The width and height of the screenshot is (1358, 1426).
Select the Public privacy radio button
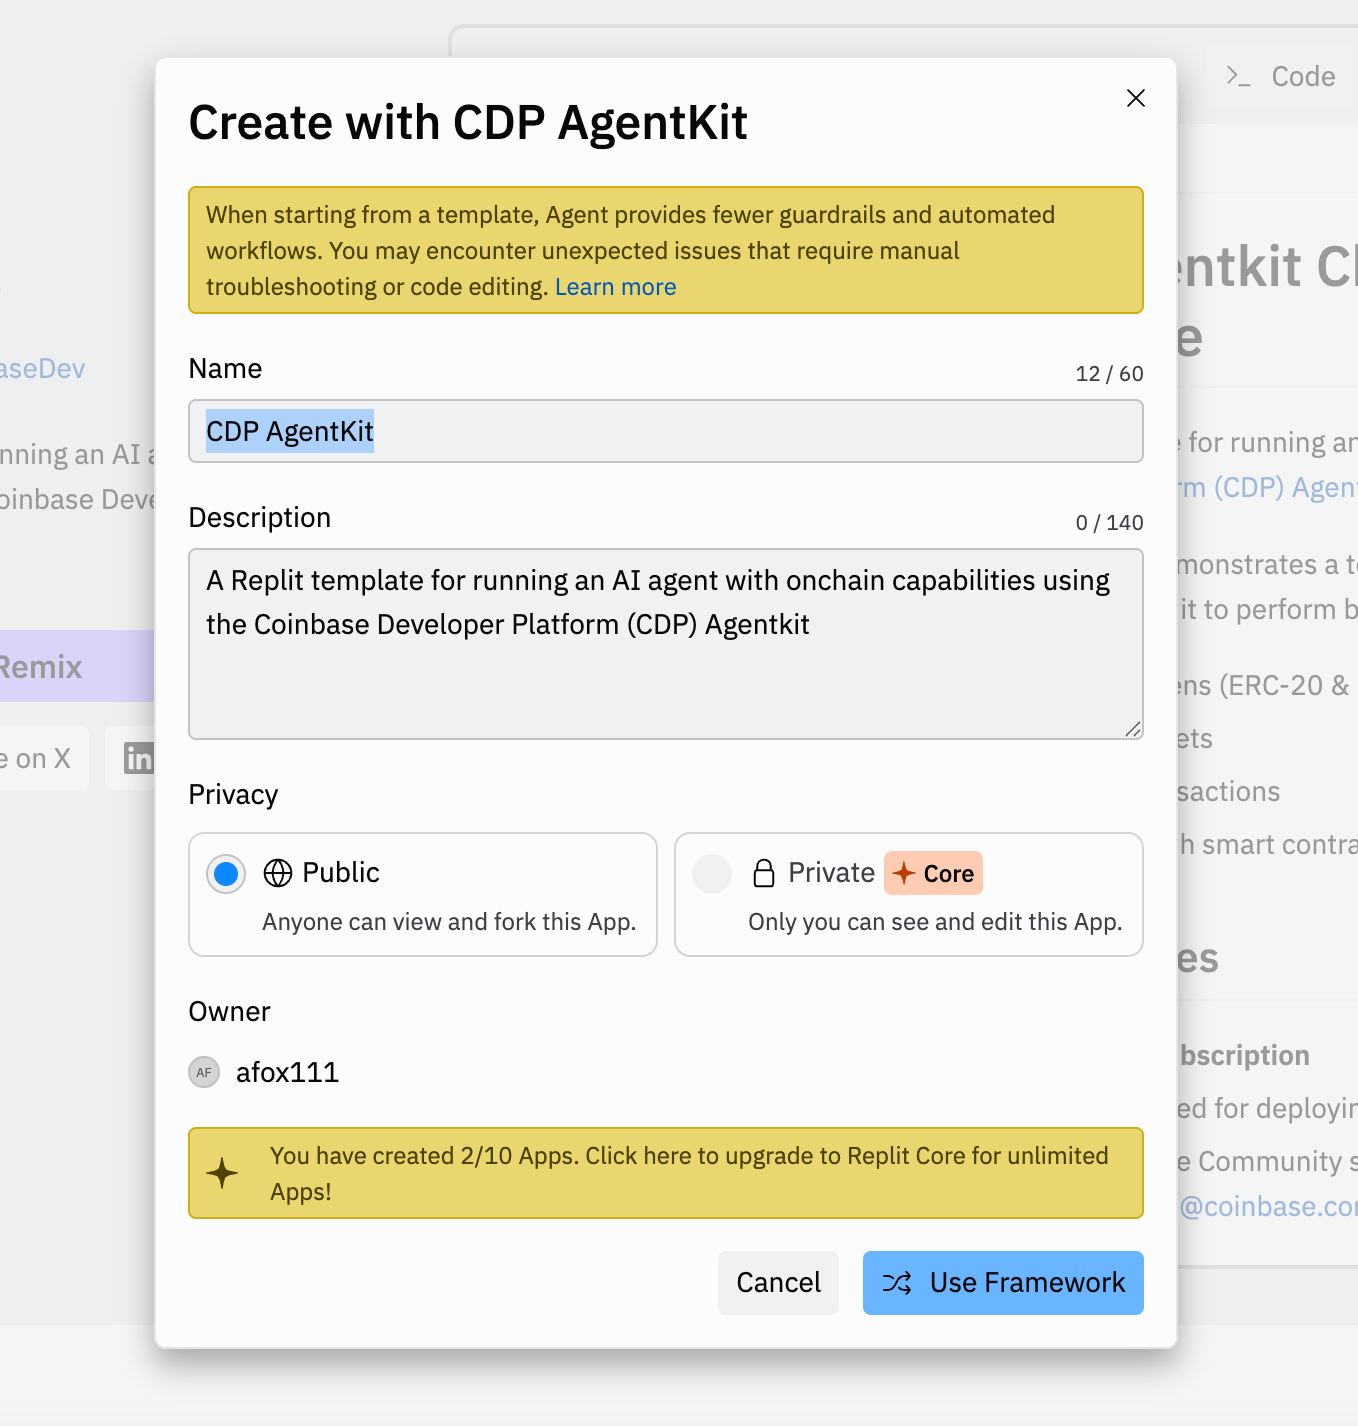pos(226,873)
